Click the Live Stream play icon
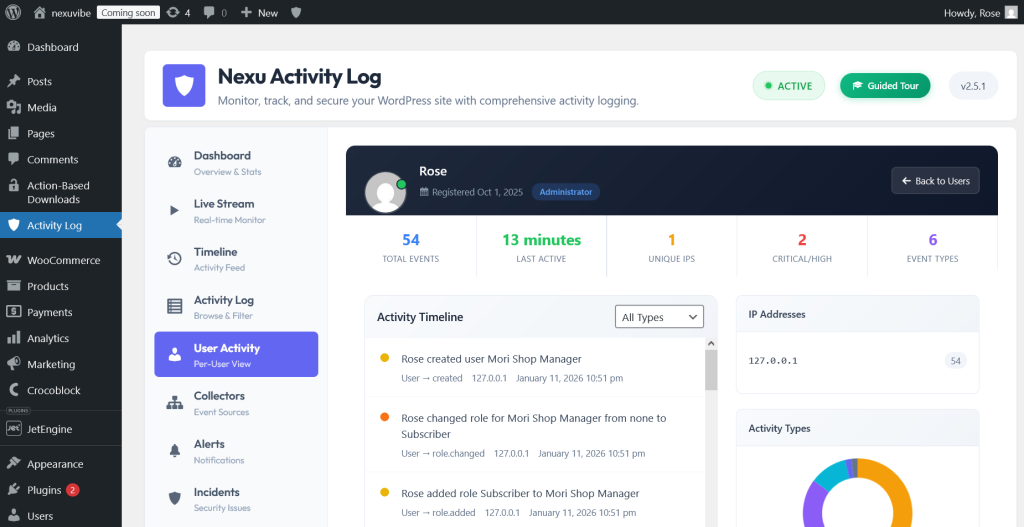 point(174,210)
